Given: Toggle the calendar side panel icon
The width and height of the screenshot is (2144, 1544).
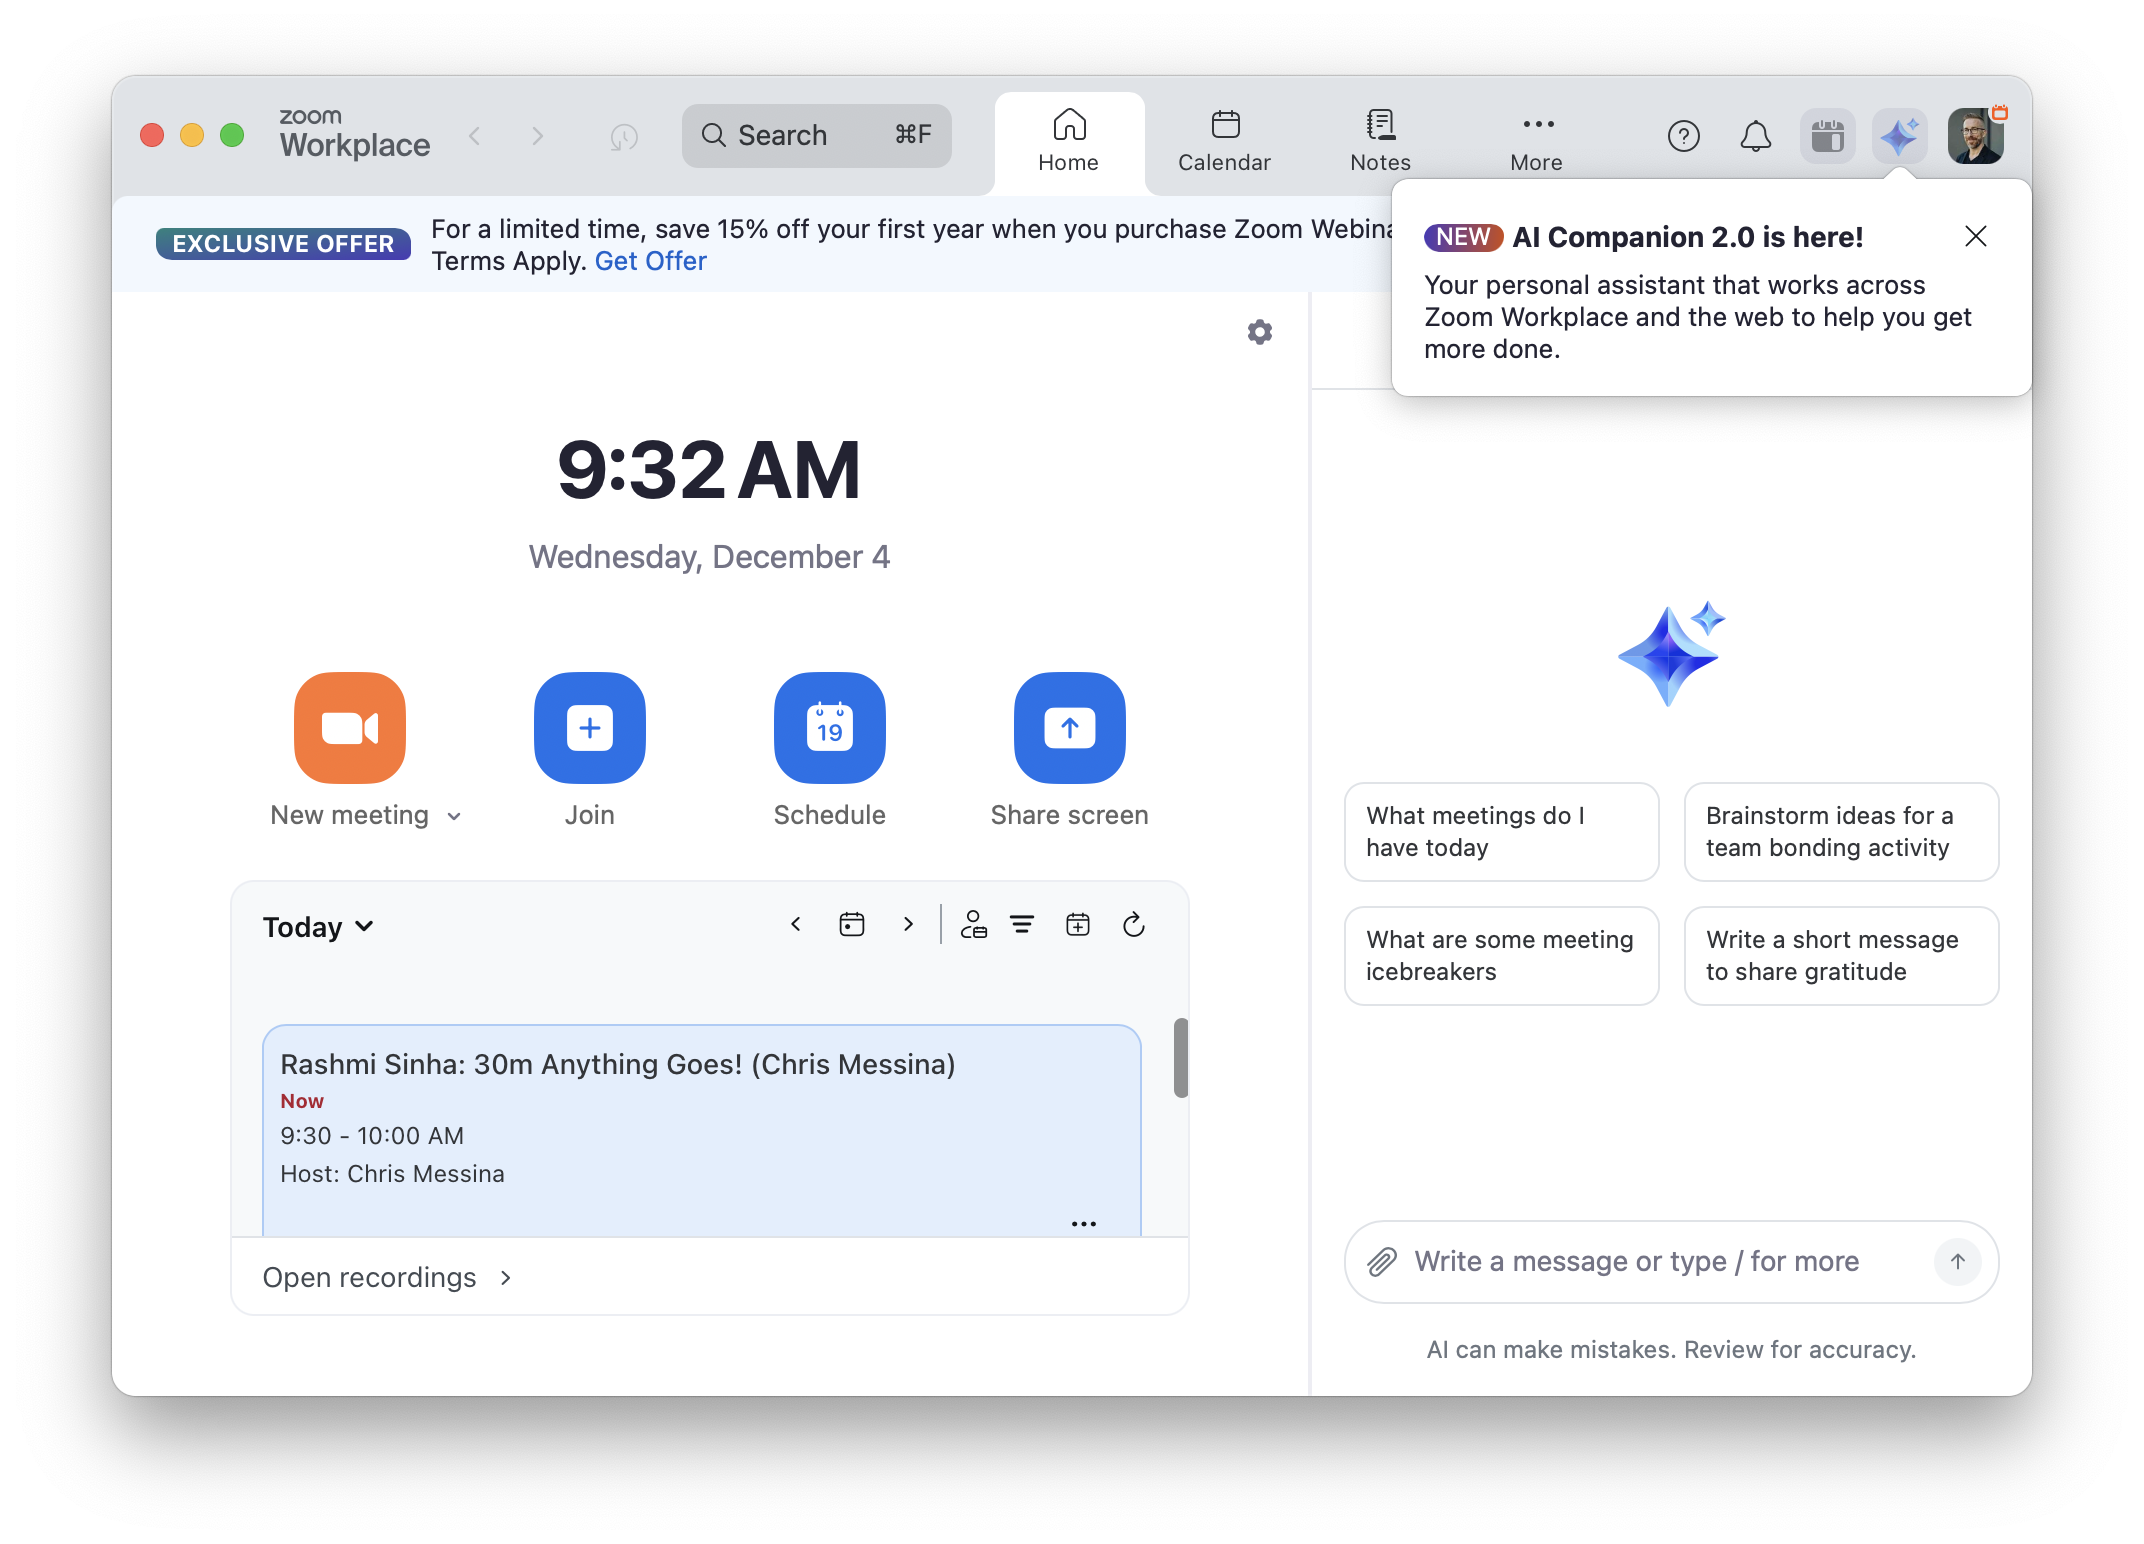Looking at the screenshot, I should point(1827,136).
